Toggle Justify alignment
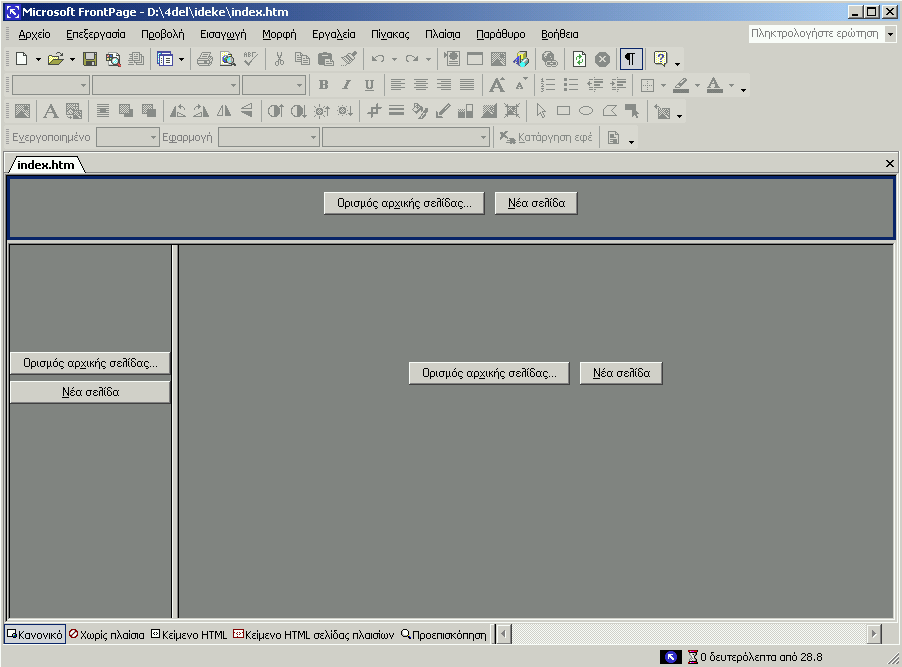Viewport: 902px width, 667px height. [x=467, y=85]
